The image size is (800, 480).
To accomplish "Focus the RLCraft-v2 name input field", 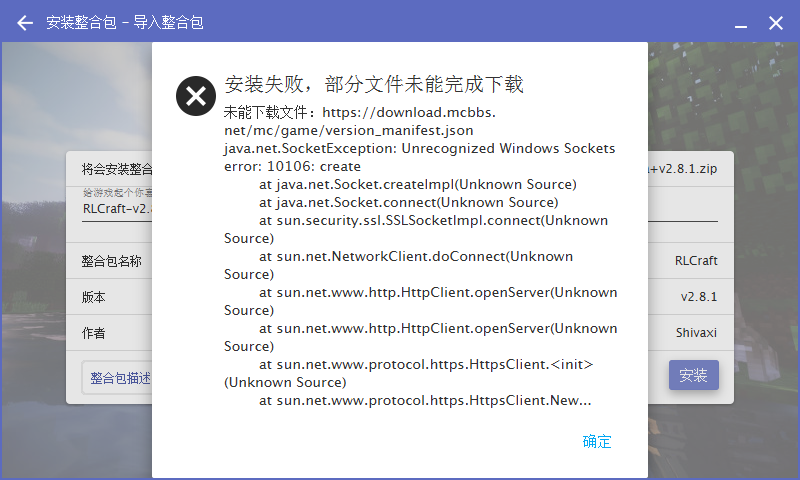I will 116,209.
